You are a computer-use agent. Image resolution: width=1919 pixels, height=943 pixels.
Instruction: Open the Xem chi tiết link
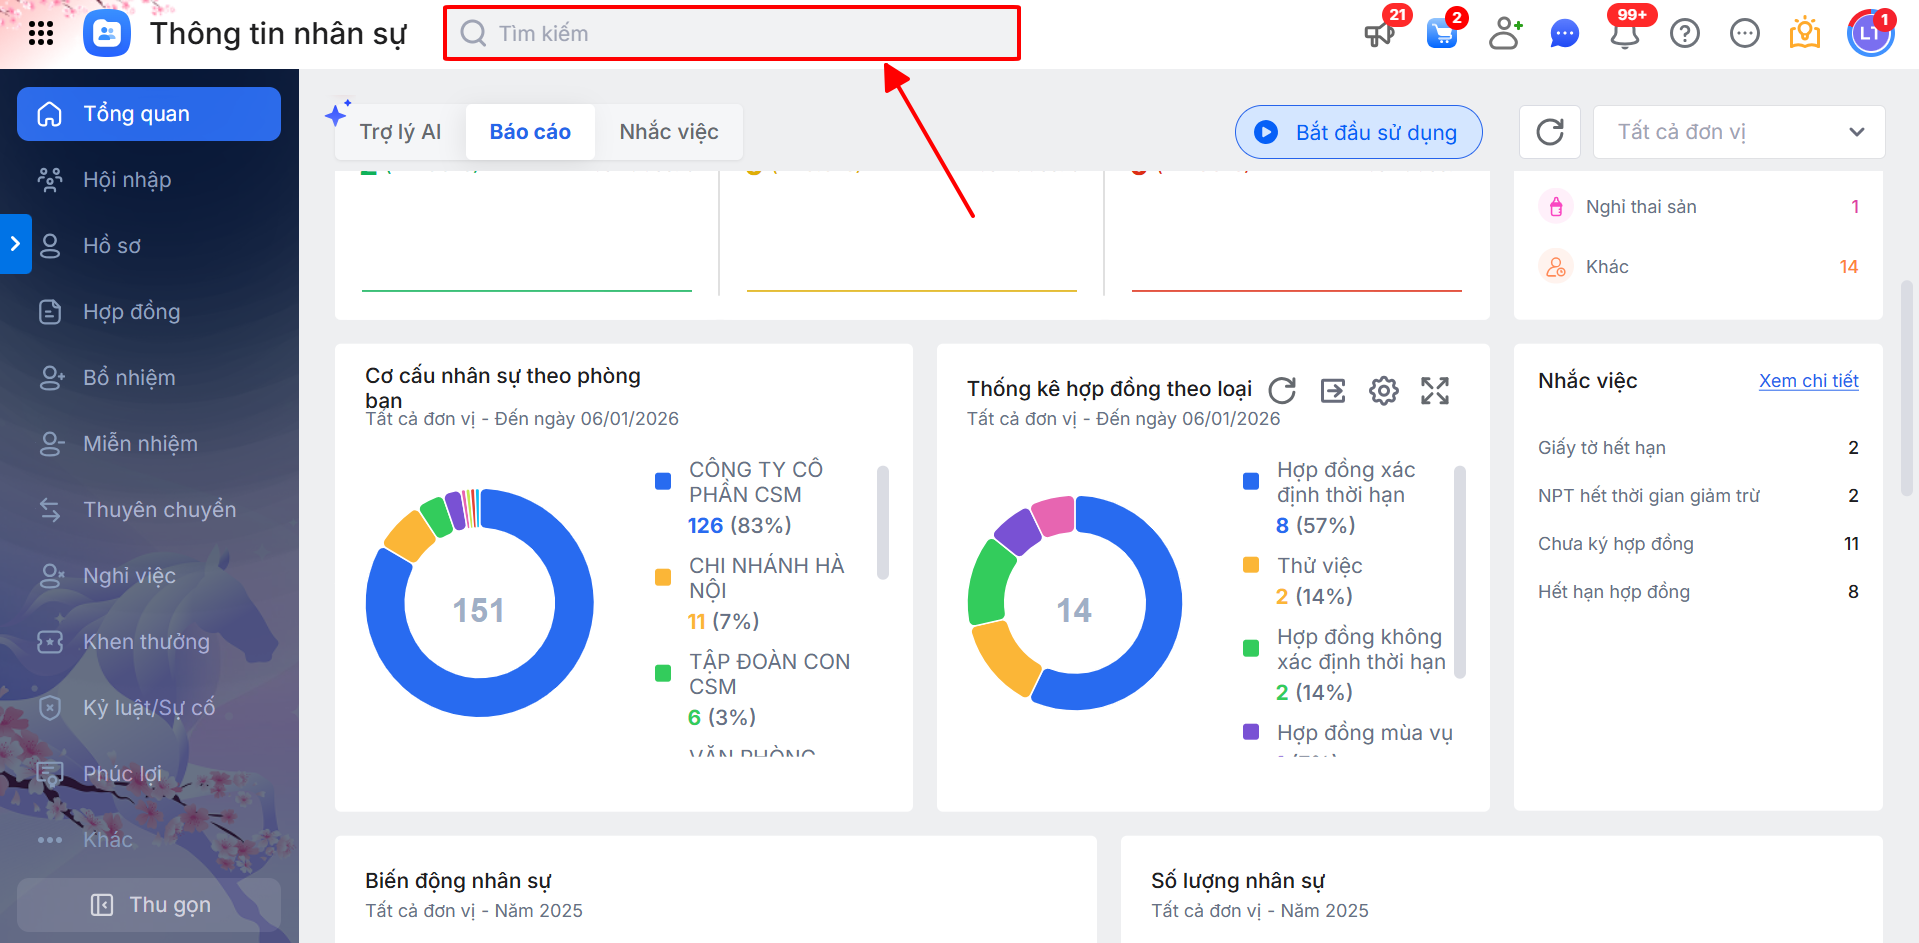coord(1808,381)
